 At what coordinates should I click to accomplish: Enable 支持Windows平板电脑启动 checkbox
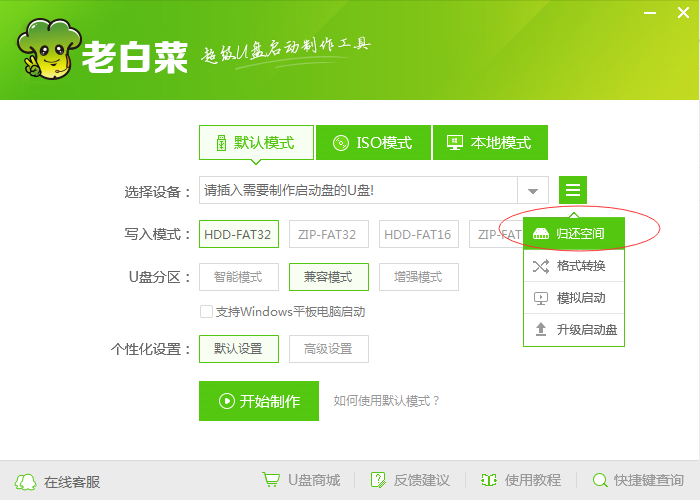point(206,312)
